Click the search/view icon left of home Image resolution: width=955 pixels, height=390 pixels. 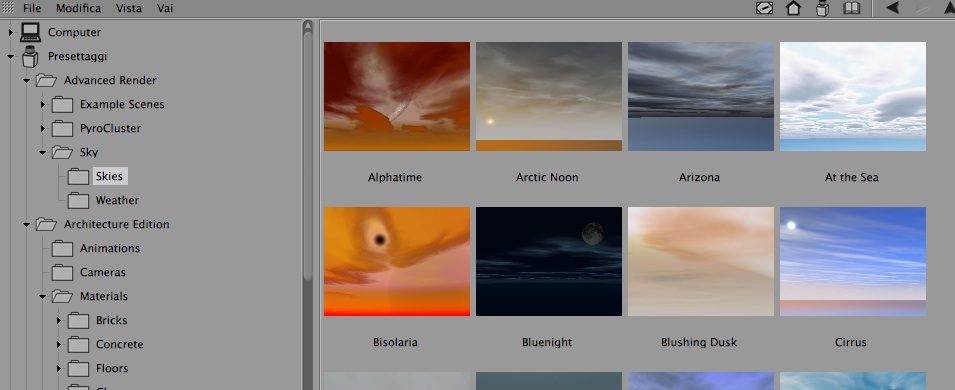point(764,8)
